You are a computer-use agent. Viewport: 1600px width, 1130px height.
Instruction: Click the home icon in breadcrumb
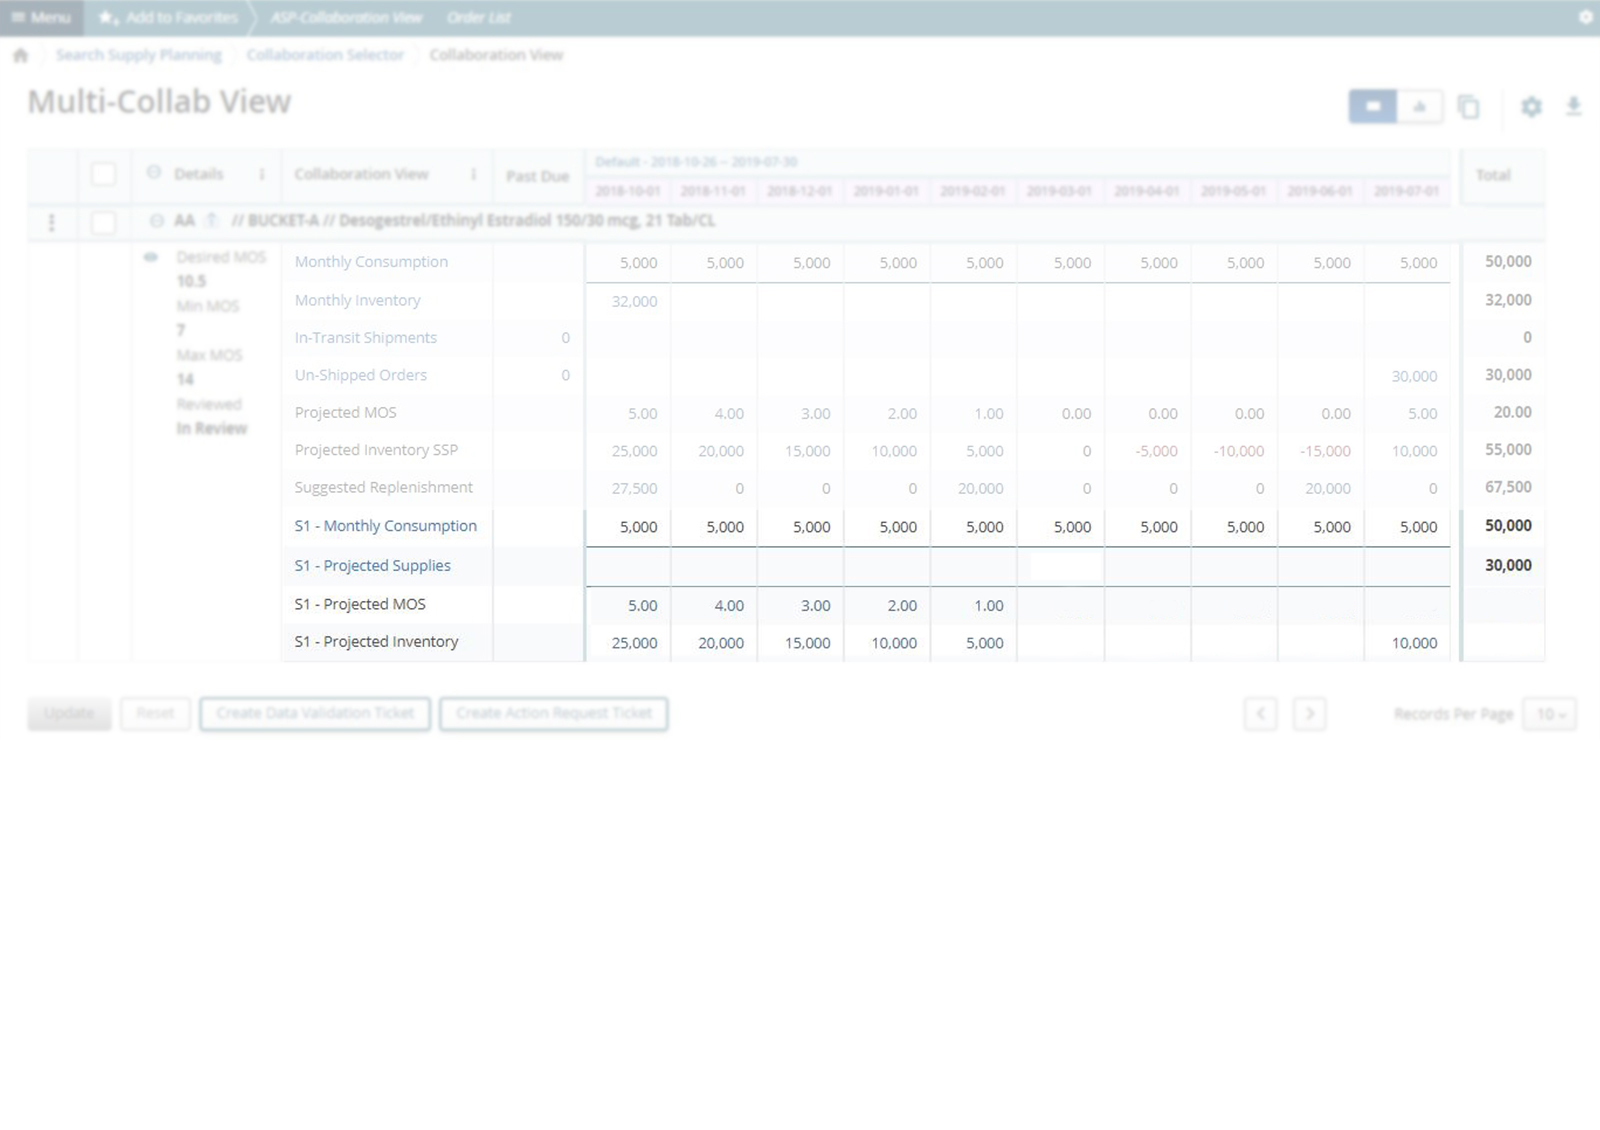[x=20, y=55]
